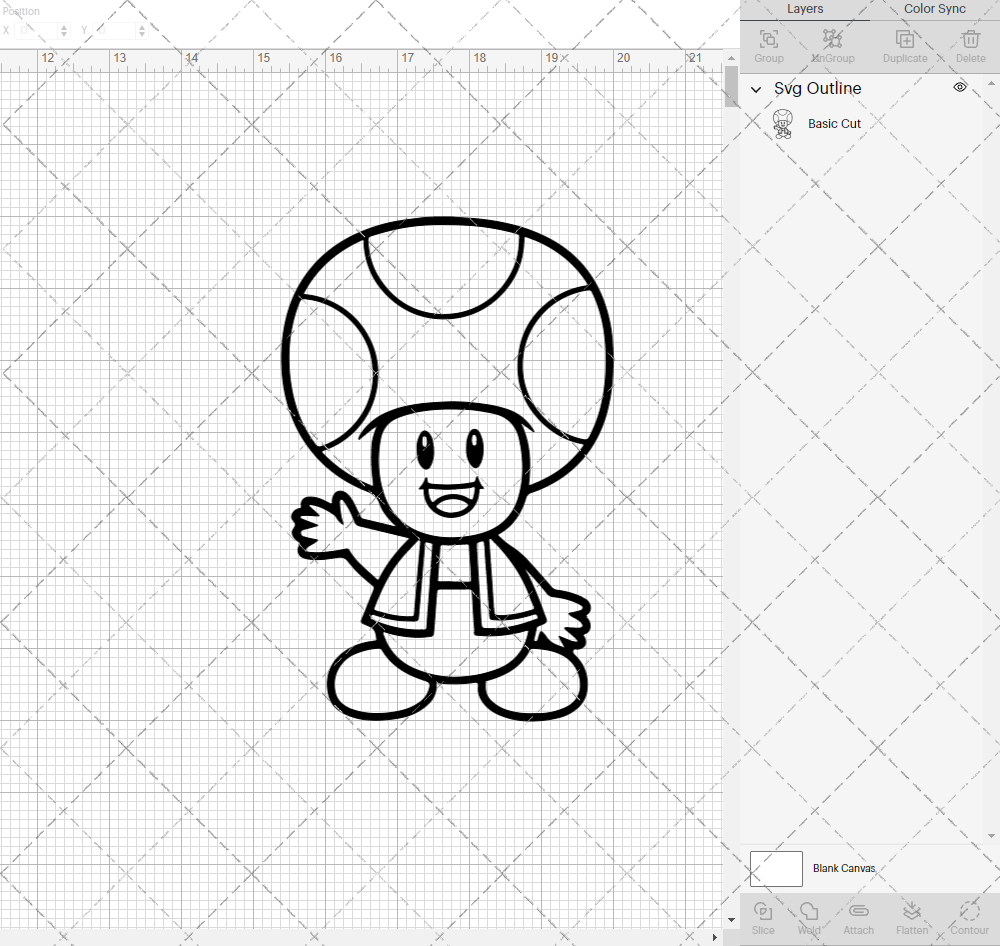Switch to the Layers tab
This screenshot has height=946, width=1000.
point(805,9)
